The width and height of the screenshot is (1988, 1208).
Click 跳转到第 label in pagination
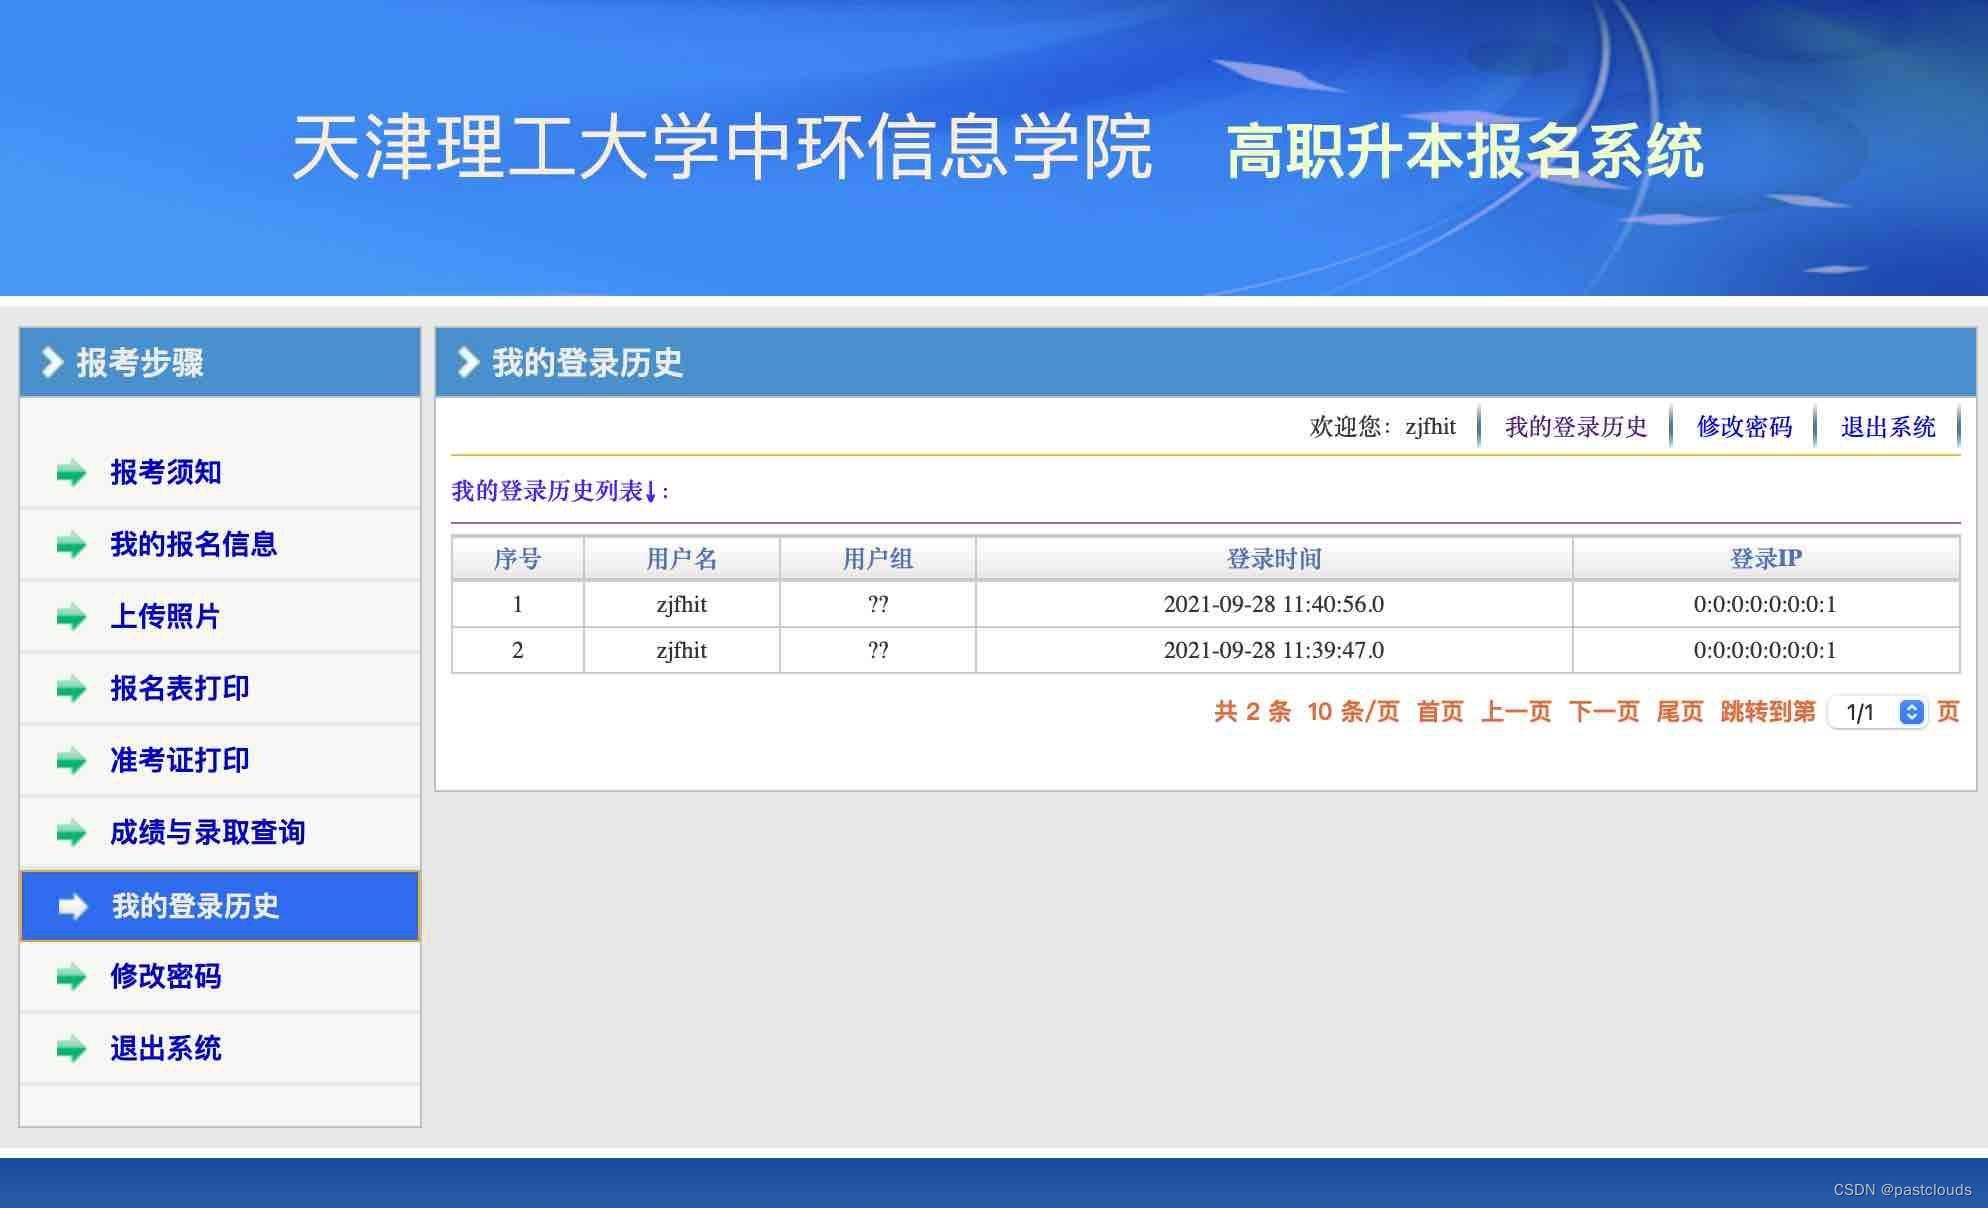pyautogui.click(x=1768, y=712)
